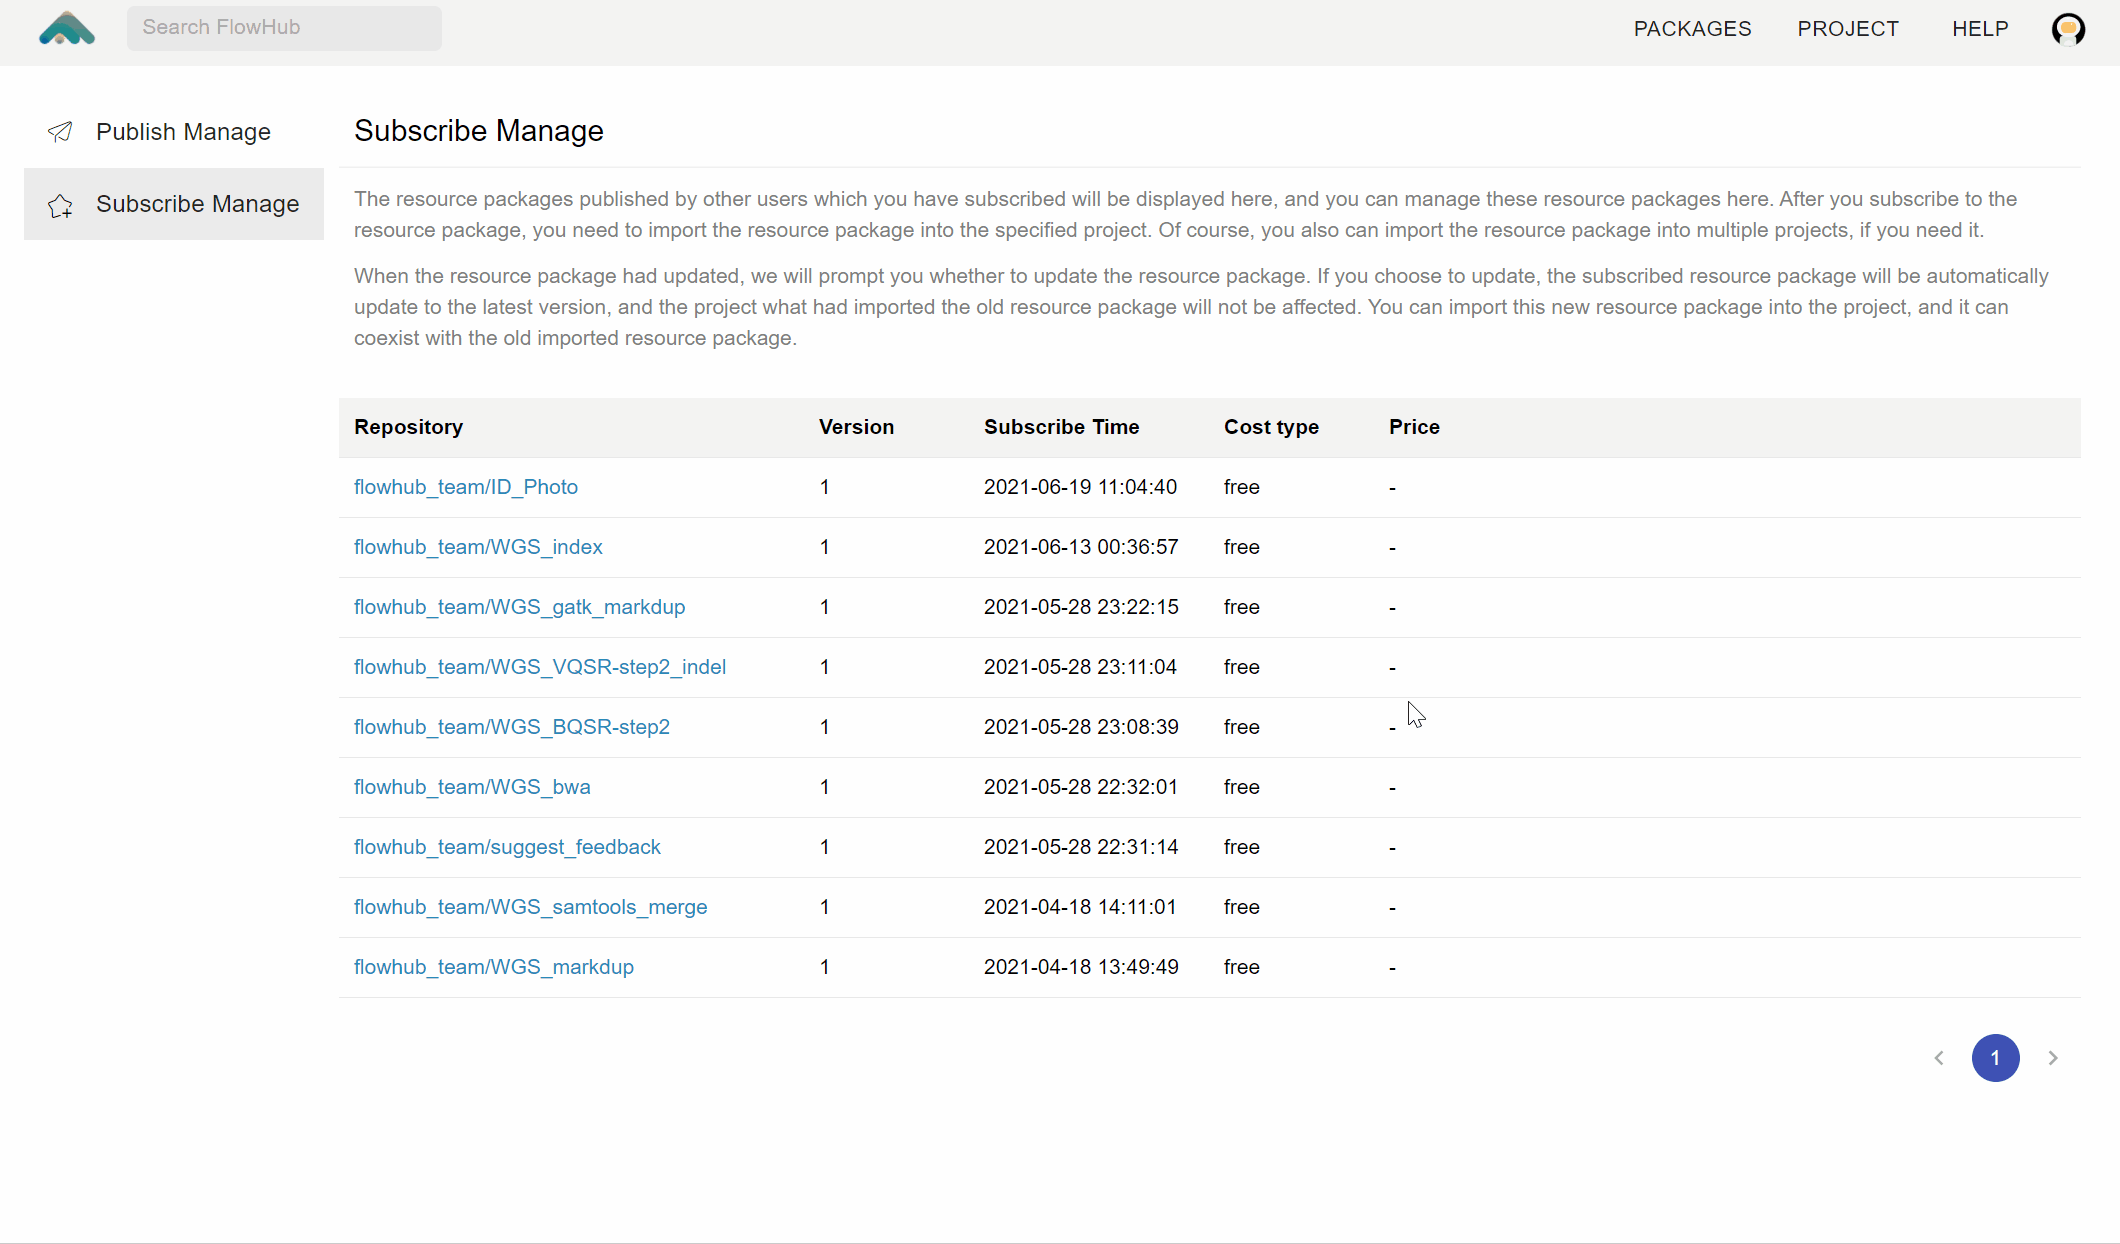Open flowhub_team/WGS_bwa repository
The width and height of the screenshot is (2120, 1244).
(x=472, y=787)
